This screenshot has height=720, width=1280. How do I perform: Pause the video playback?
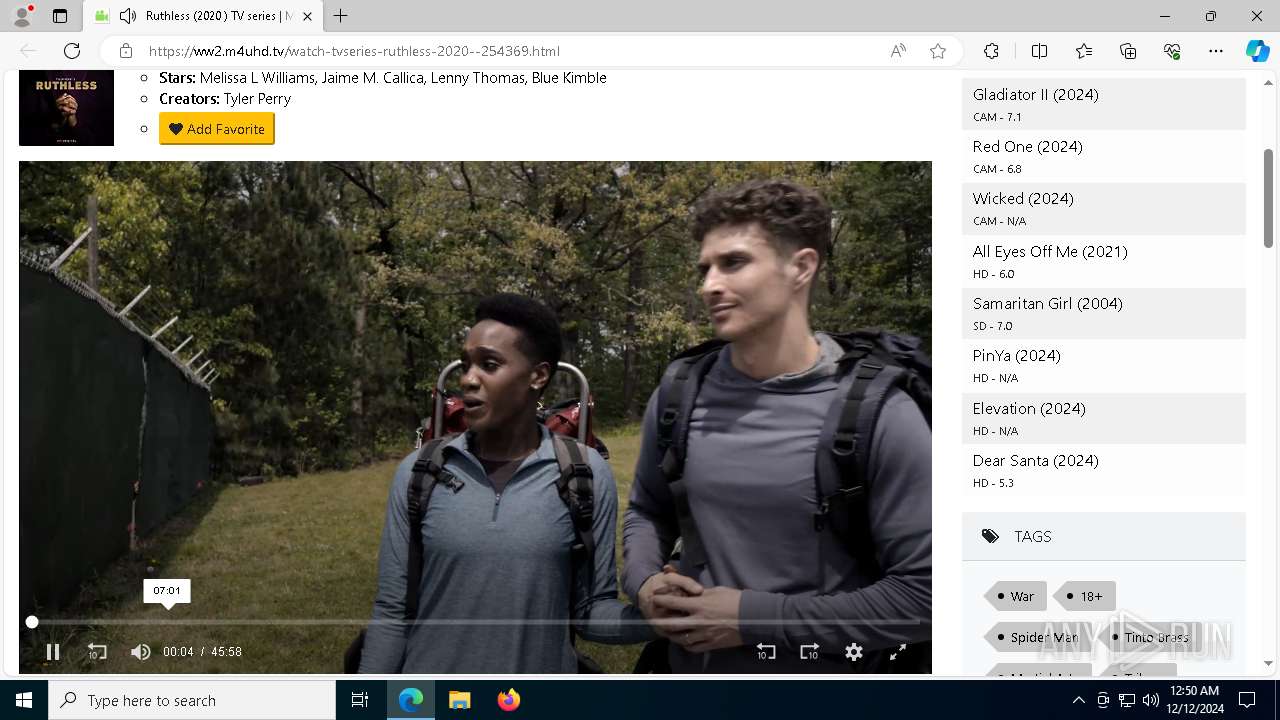click(x=53, y=652)
